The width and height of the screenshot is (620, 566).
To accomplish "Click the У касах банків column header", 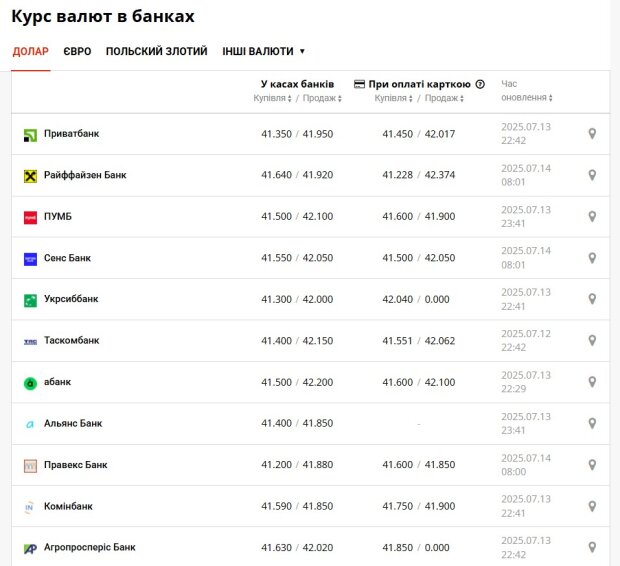I will coord(297,84).
